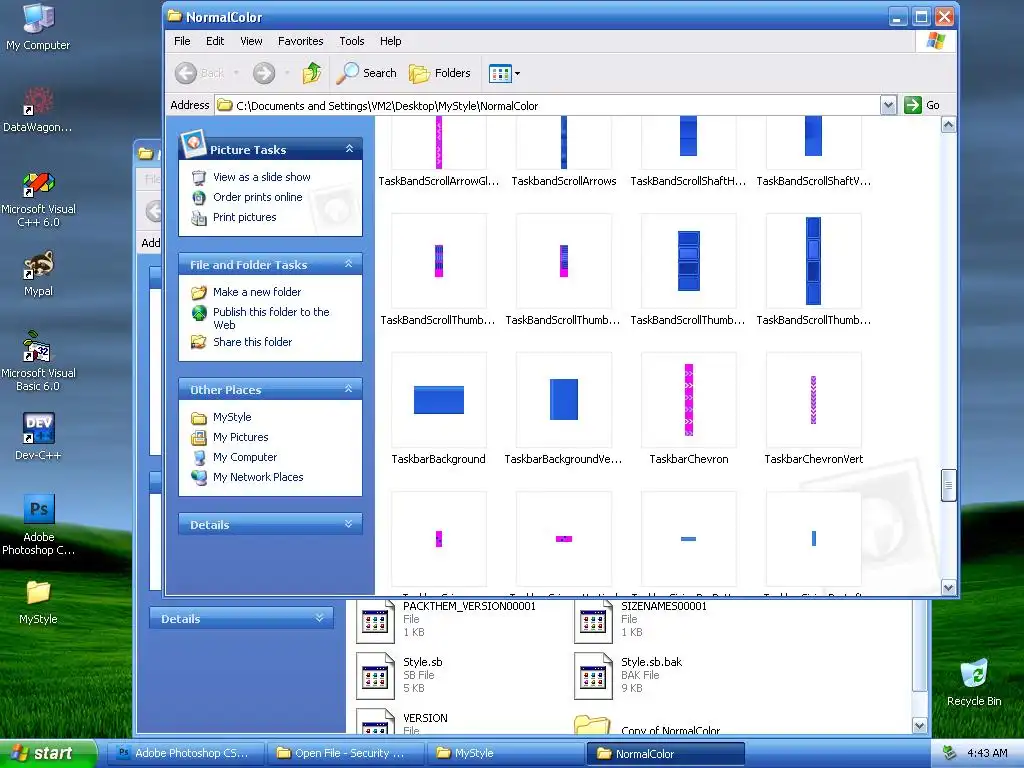Open My Pictures under Other Places
This screenshot has height=768, width=1024.
click(x=240, y=437)
